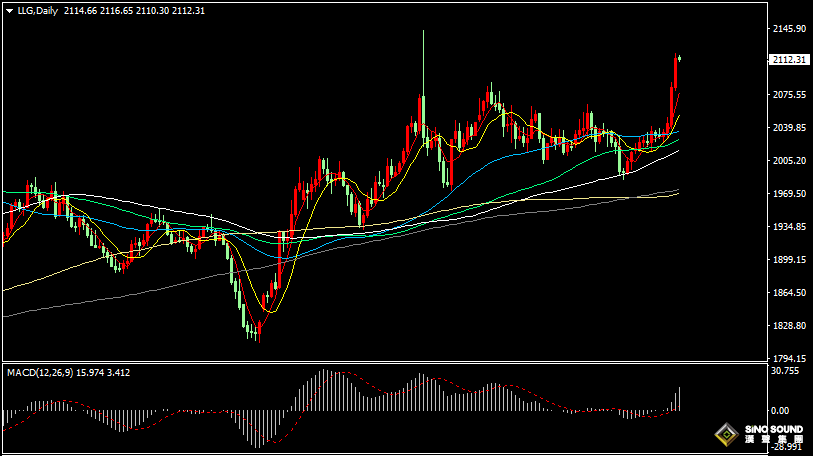Screen dimensions: 813x456
Task: Click the dropdown triangle beside LLG,Daily
Action: [x=9, y=10]
